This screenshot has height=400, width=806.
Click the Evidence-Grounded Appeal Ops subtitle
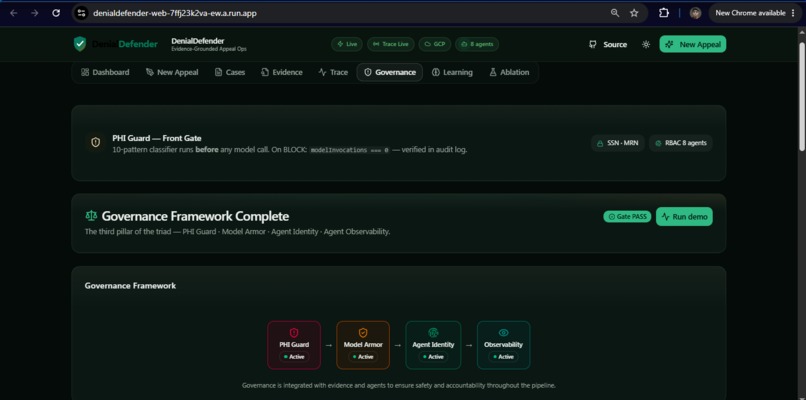click(209, 49)
